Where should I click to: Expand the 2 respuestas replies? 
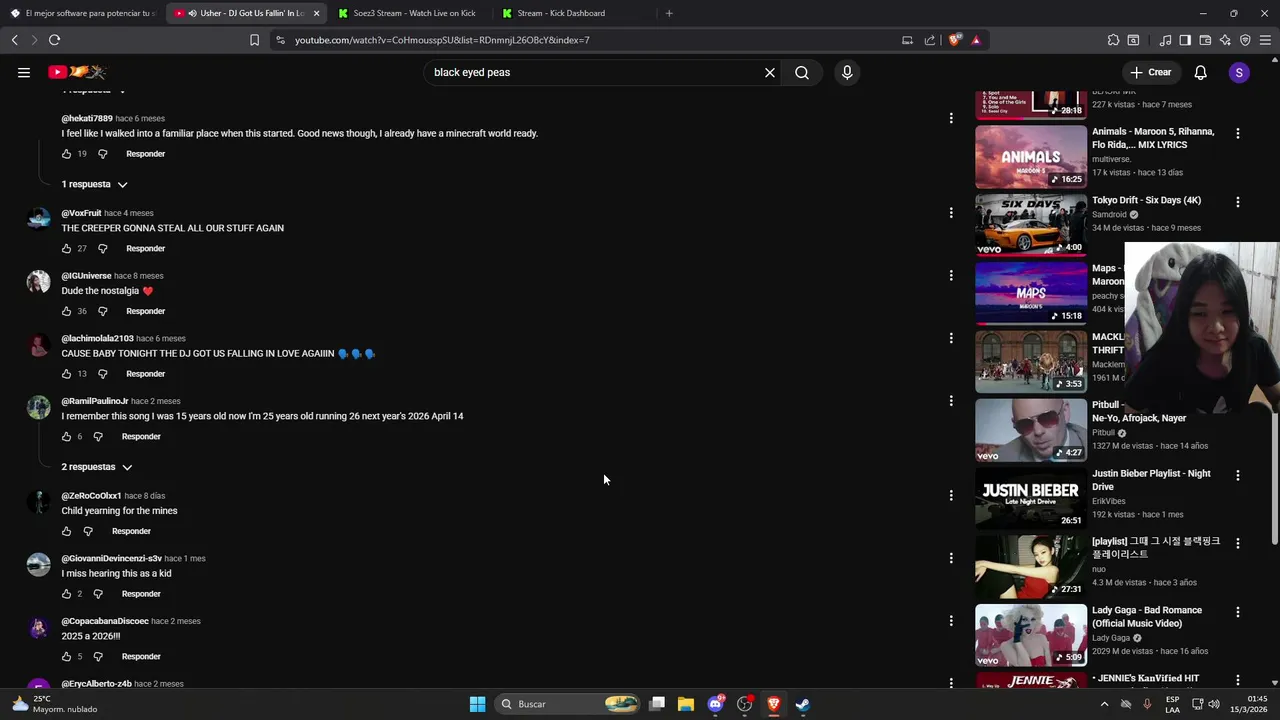pos(96,467)
